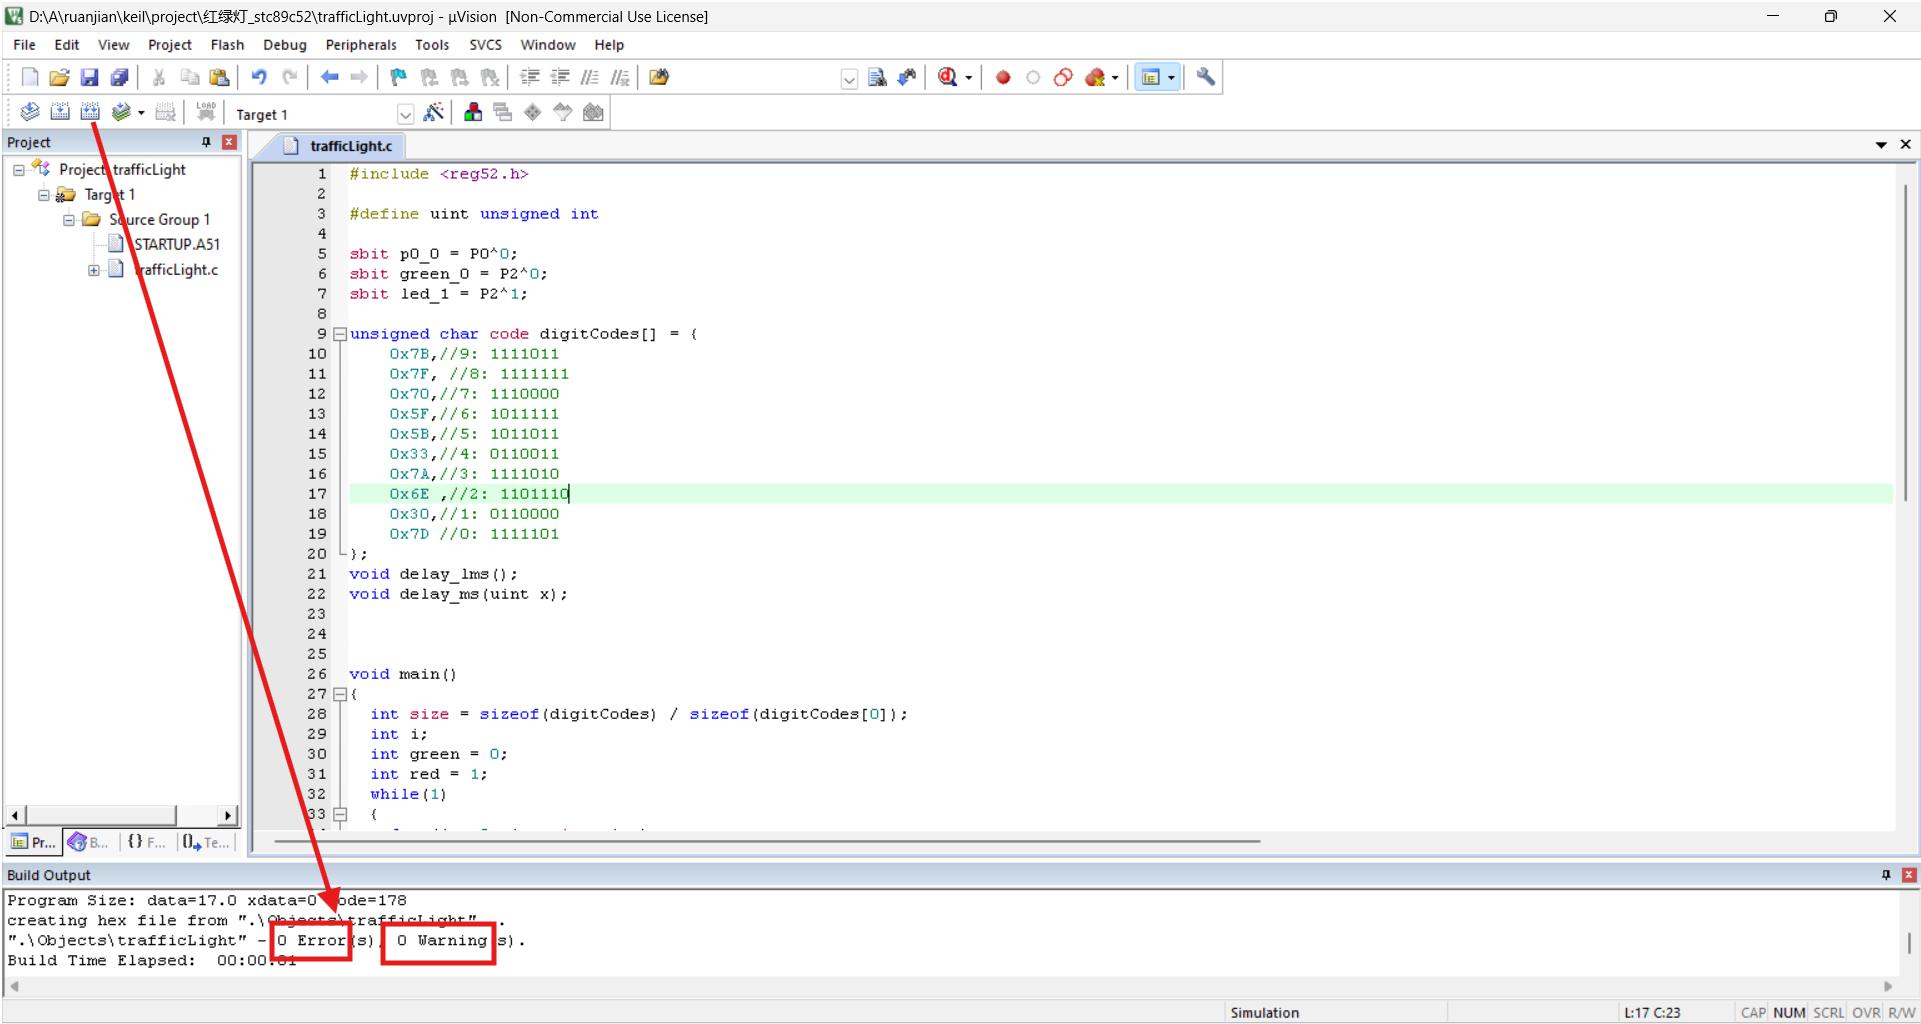Screen dimensions: 1921x1024
Task: Toggle the window layout button in the toolbar
Action: pos(1151,77)
